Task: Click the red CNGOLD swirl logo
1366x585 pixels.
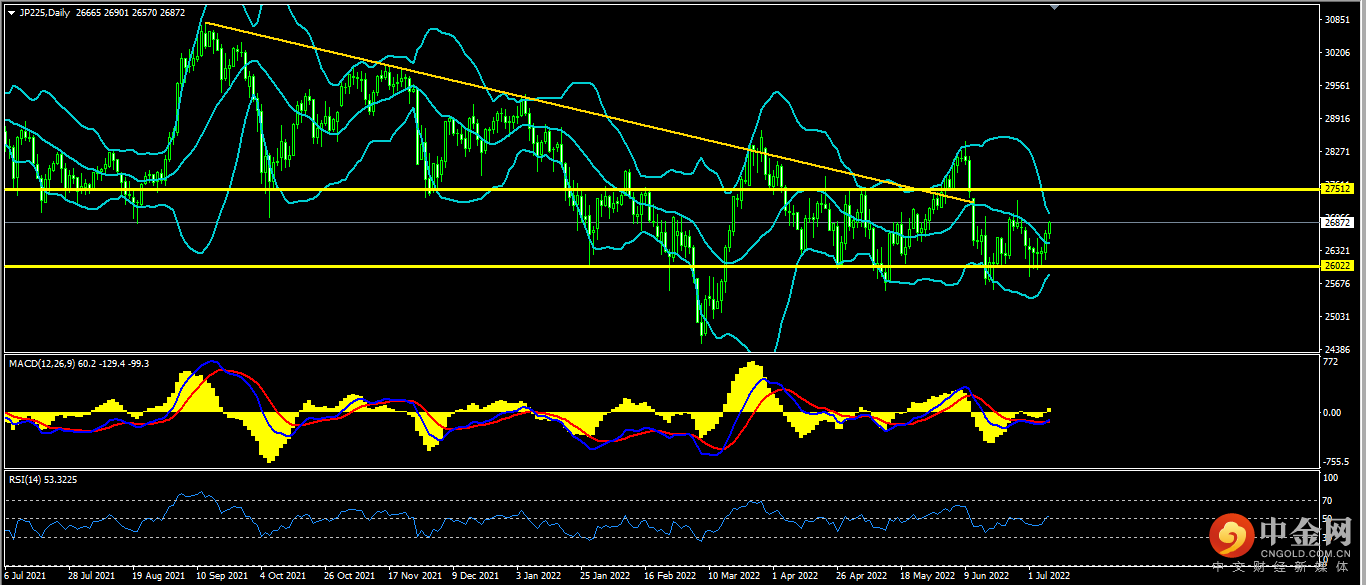Action: tap(1230, 538)
